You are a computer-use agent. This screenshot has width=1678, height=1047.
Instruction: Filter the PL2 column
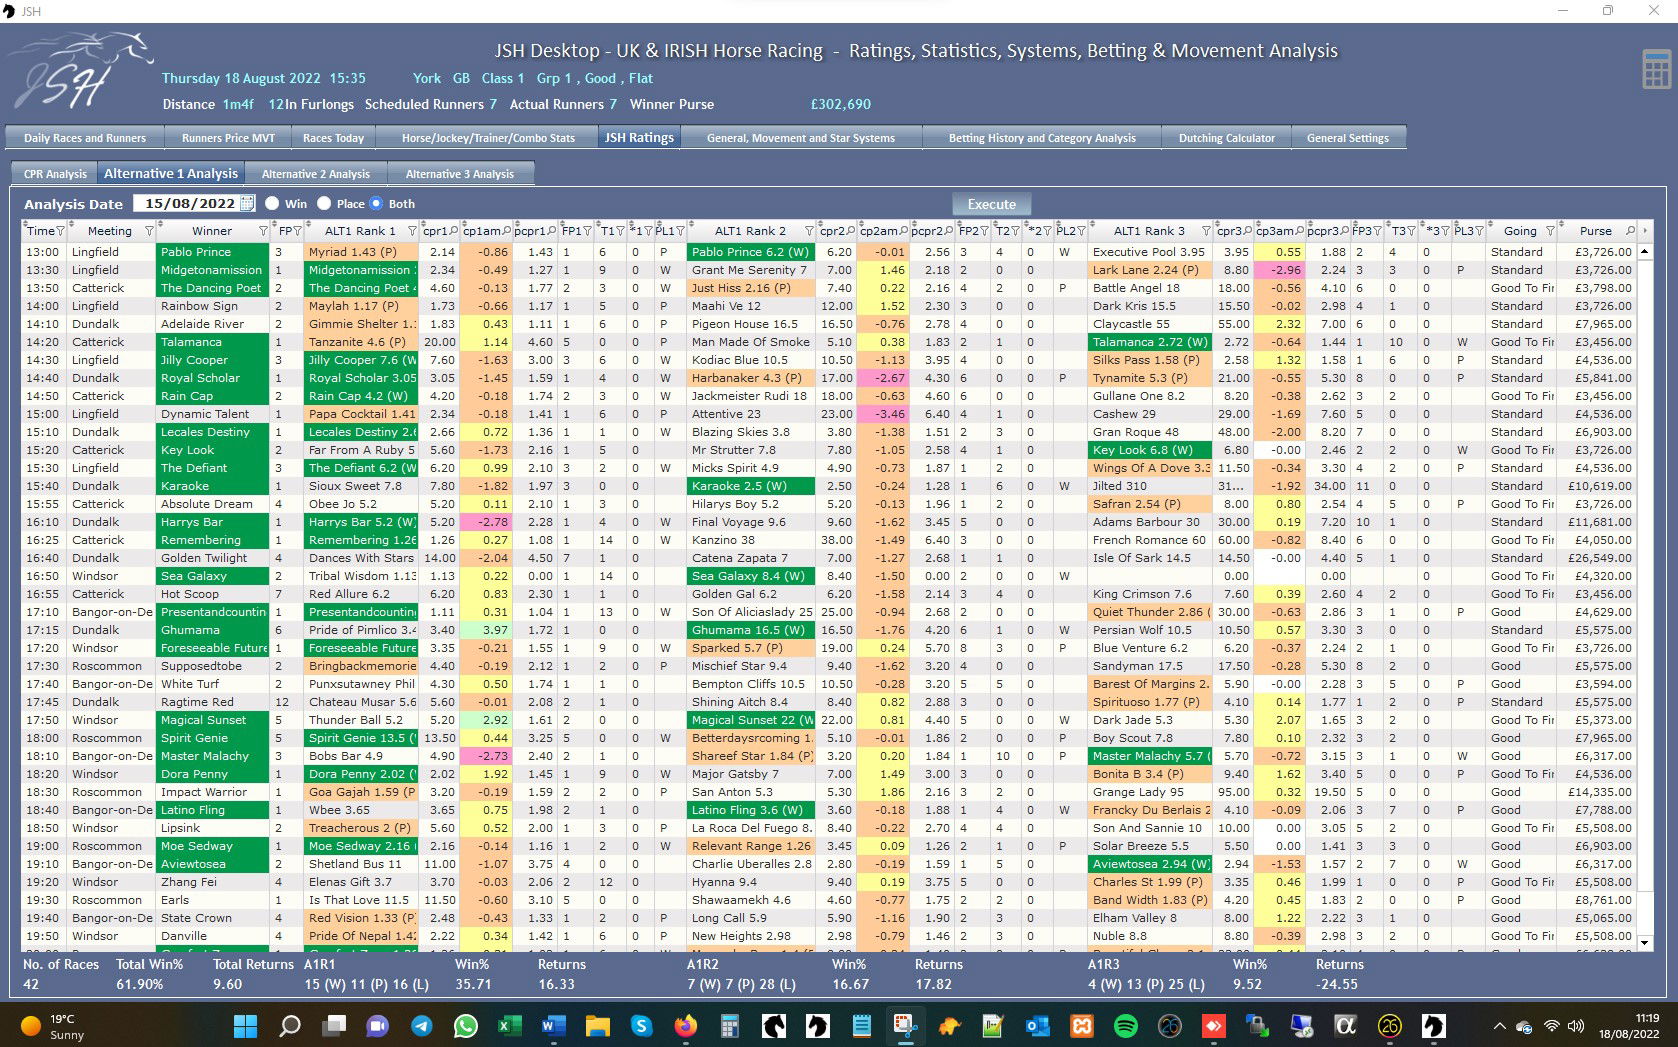(1081, 231)
